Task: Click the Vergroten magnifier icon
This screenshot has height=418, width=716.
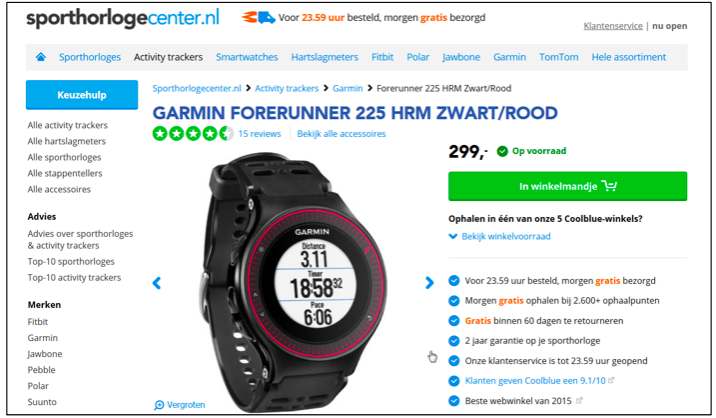Action: (x=159, y=405)
